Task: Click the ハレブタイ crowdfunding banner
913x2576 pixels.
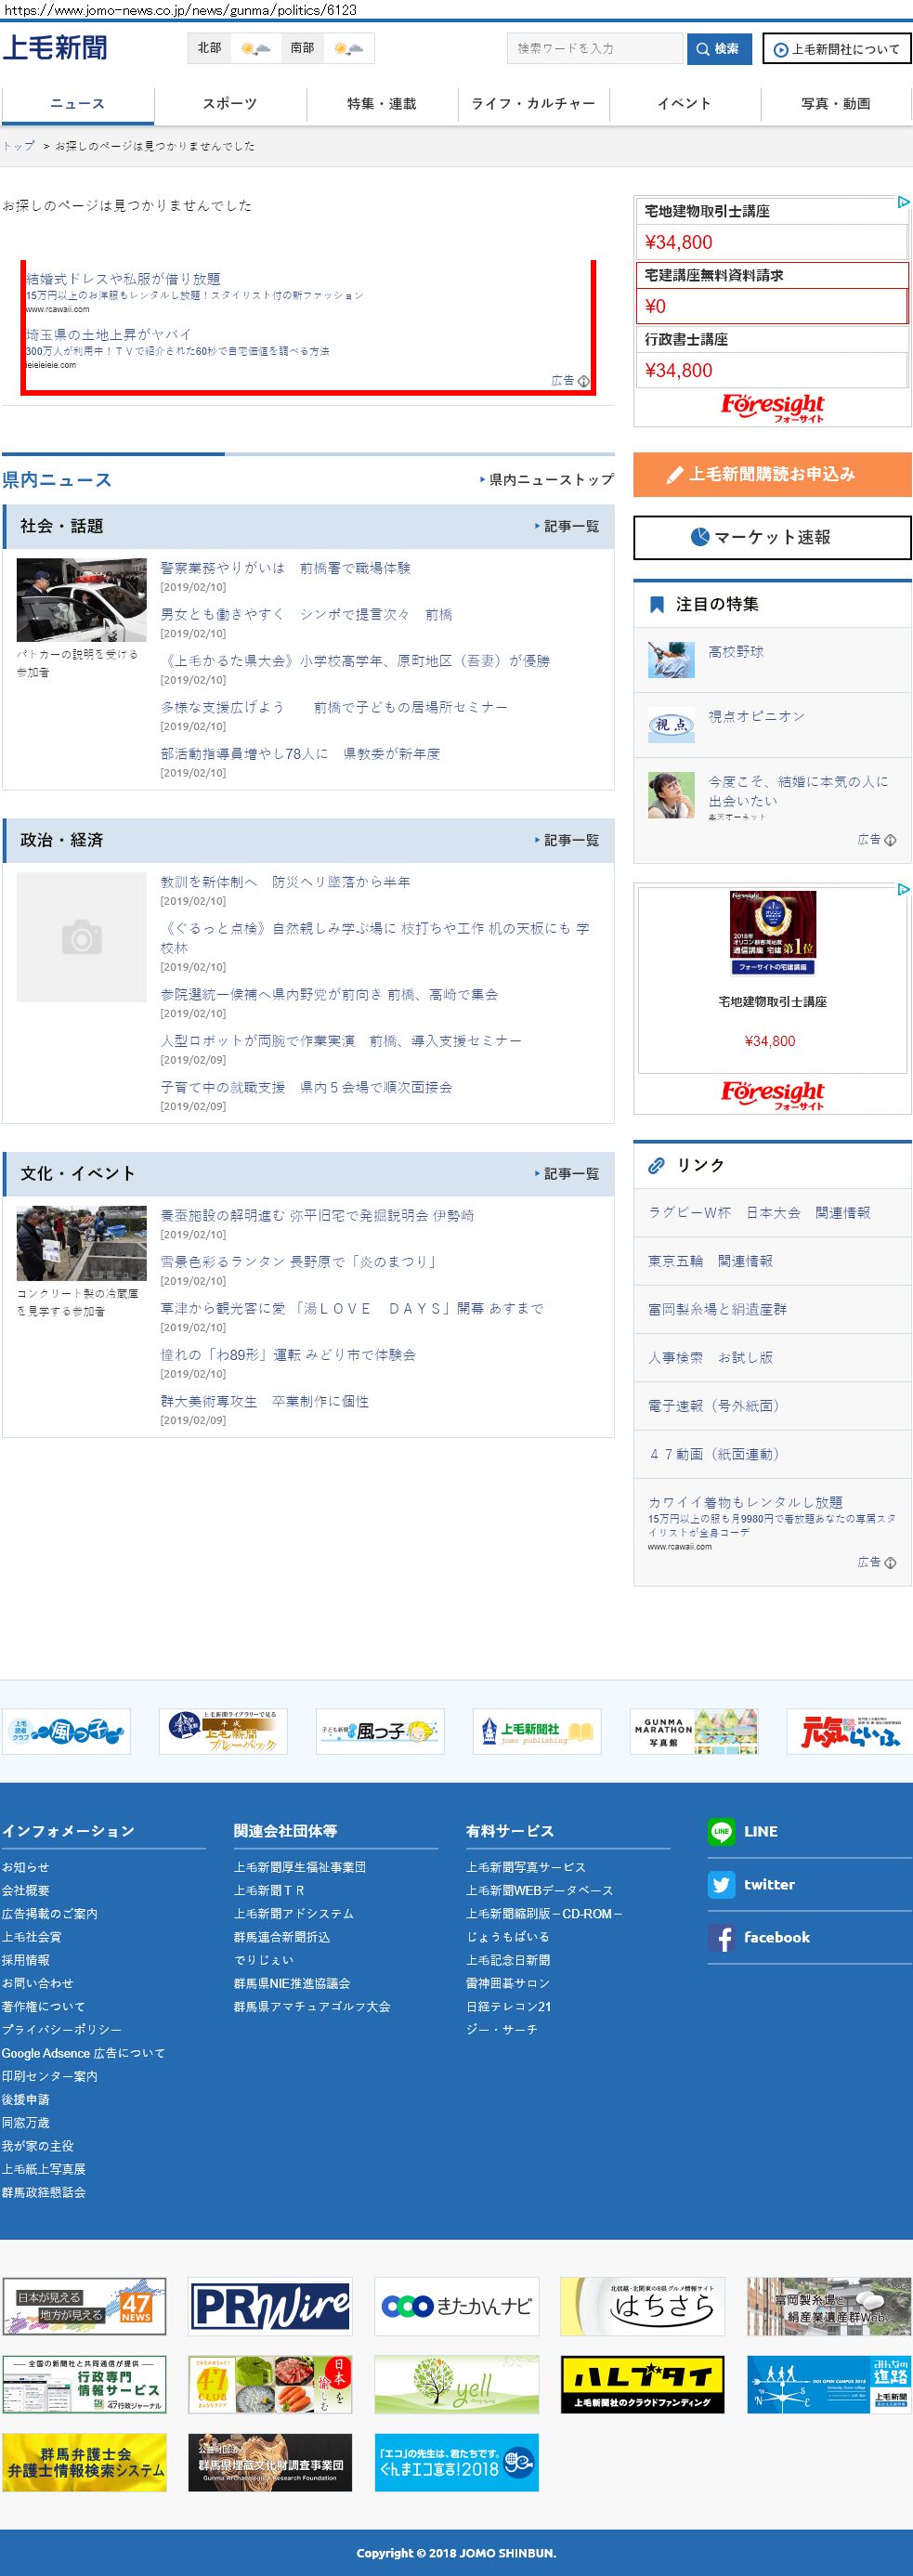Action: (x=642, y=2384)
